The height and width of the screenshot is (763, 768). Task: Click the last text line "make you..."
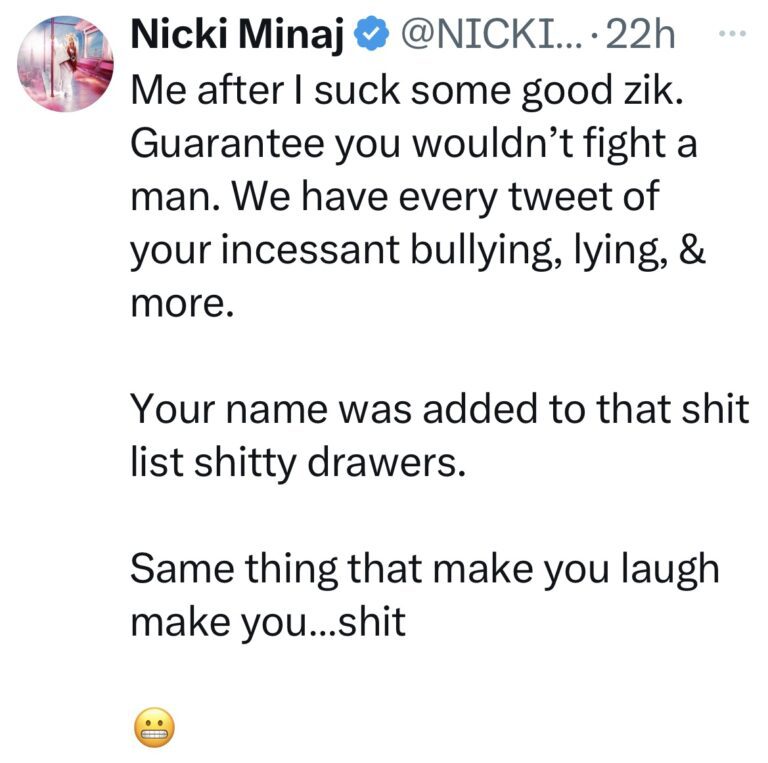pos(268,621)
